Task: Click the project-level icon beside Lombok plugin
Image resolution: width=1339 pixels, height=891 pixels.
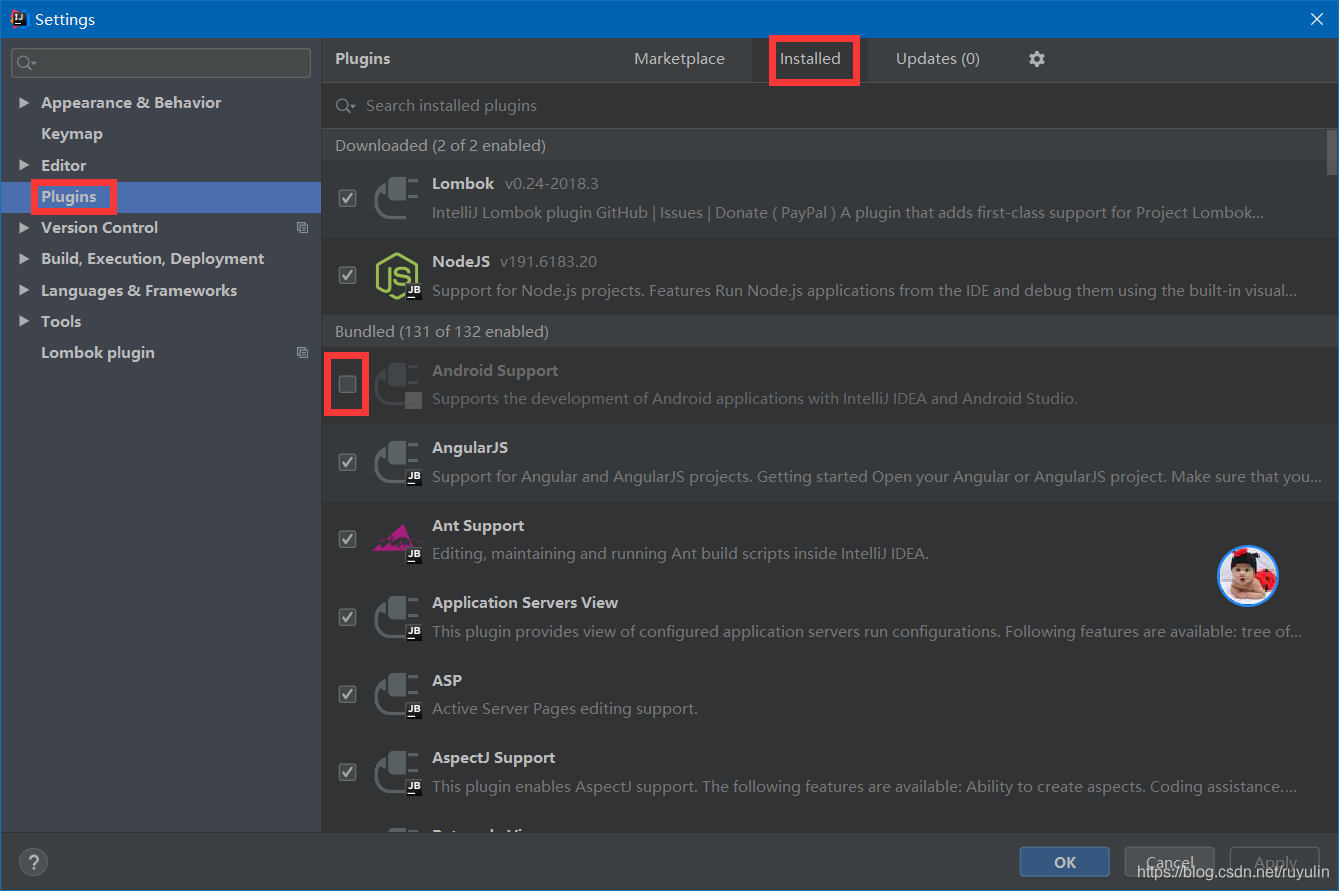Action: click(302, 353)
